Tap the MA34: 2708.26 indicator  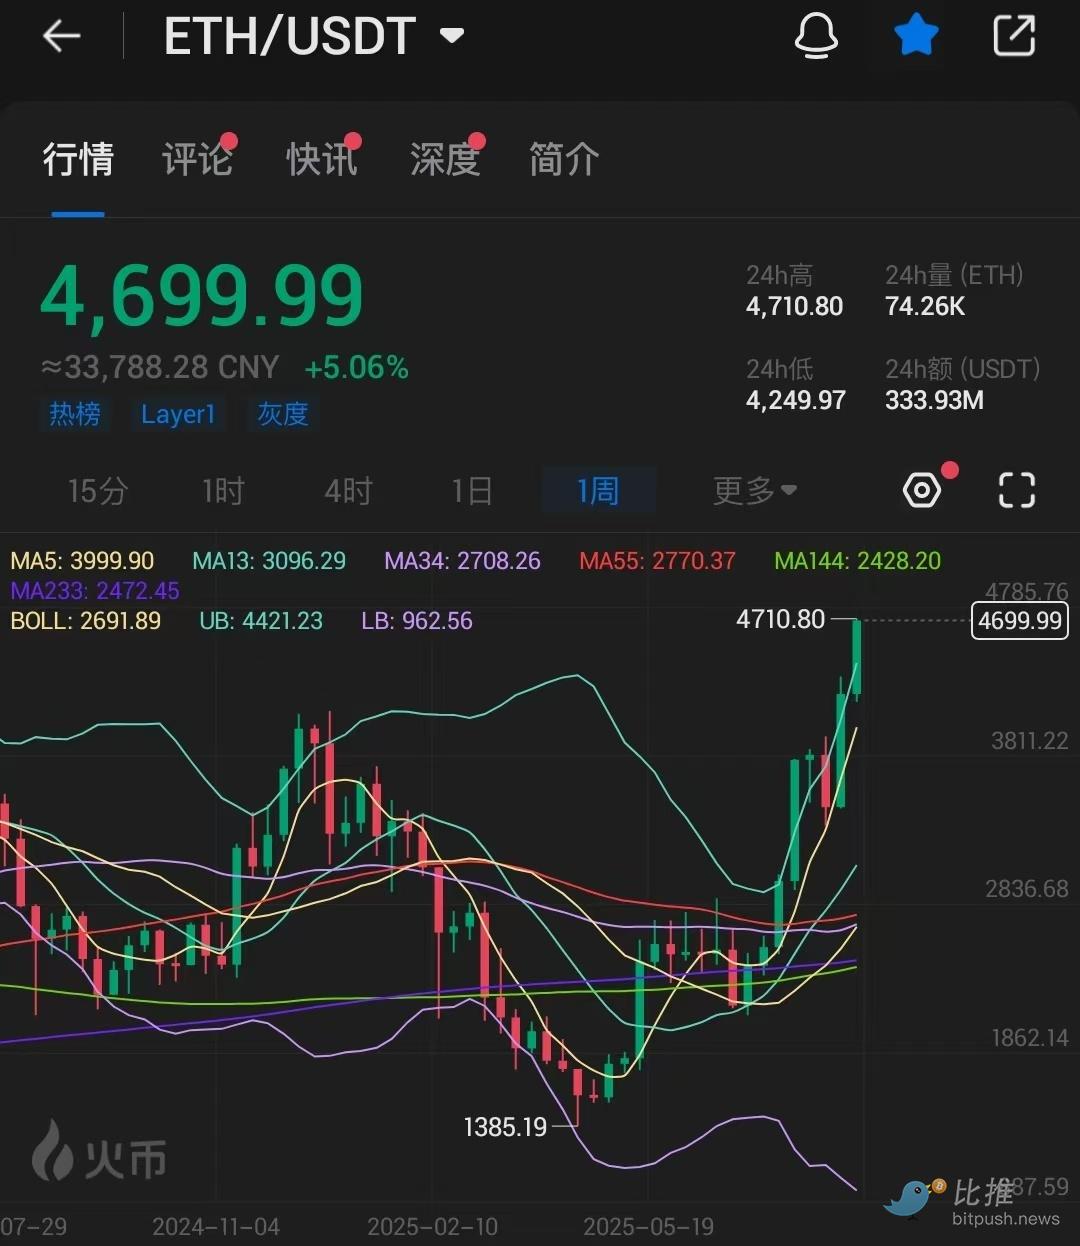pos(462,561)
